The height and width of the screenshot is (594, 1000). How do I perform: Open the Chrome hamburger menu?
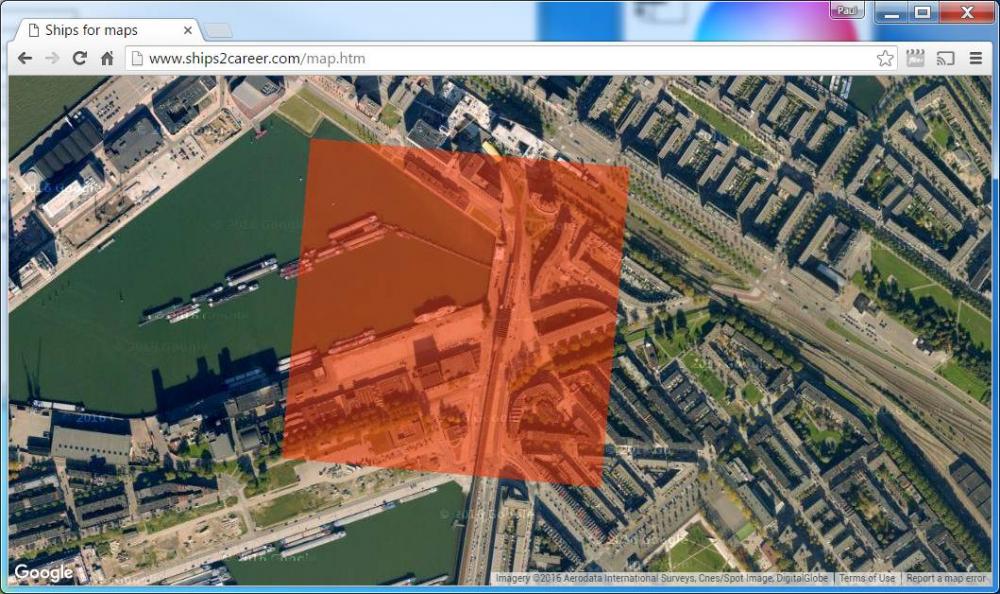(x=975, y=58)
